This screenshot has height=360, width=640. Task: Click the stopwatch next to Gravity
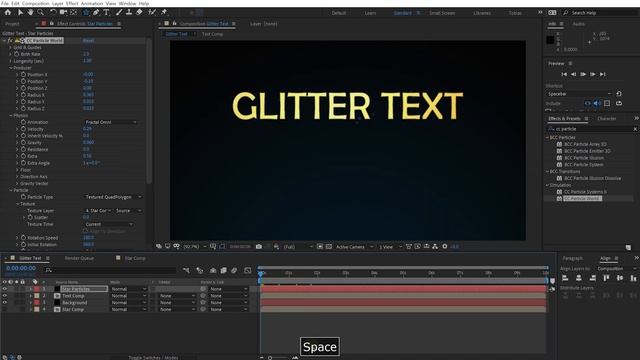[x=23, y=142]
